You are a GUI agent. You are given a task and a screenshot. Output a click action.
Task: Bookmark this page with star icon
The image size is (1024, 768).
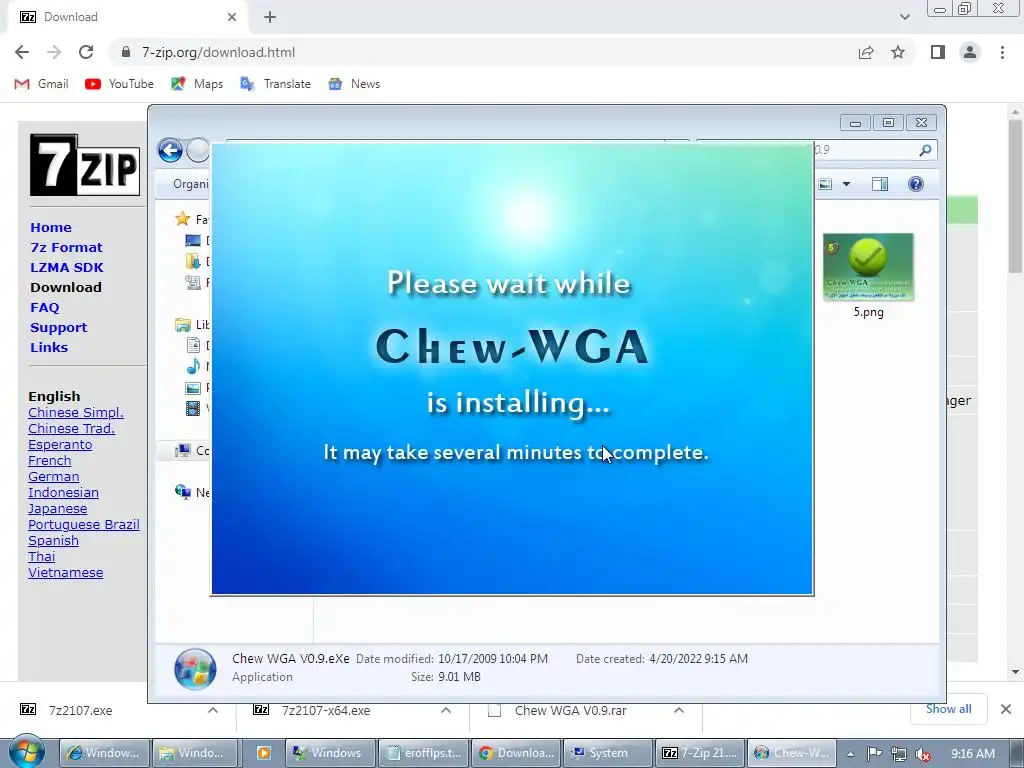898,52
